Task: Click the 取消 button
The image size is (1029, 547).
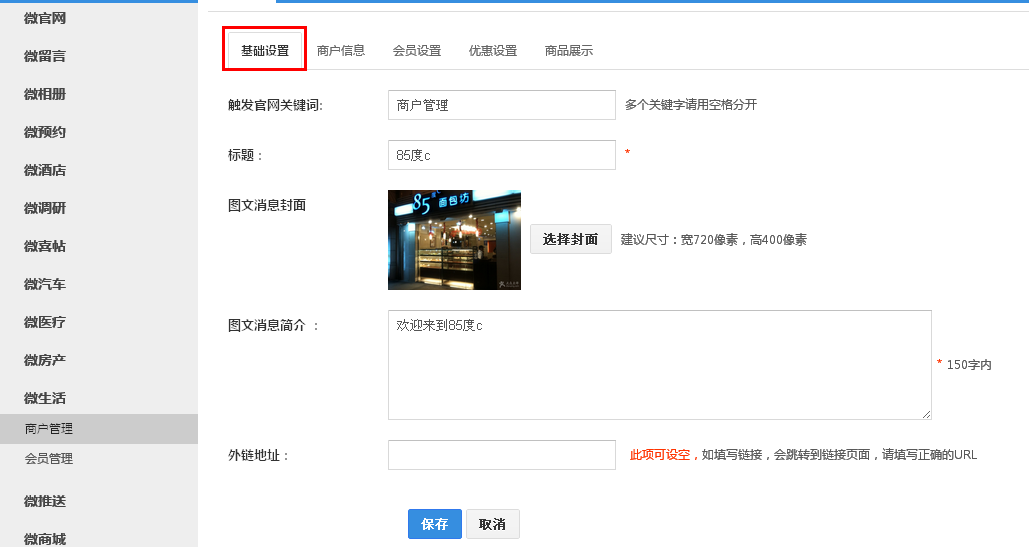Action: pos(492,524)
